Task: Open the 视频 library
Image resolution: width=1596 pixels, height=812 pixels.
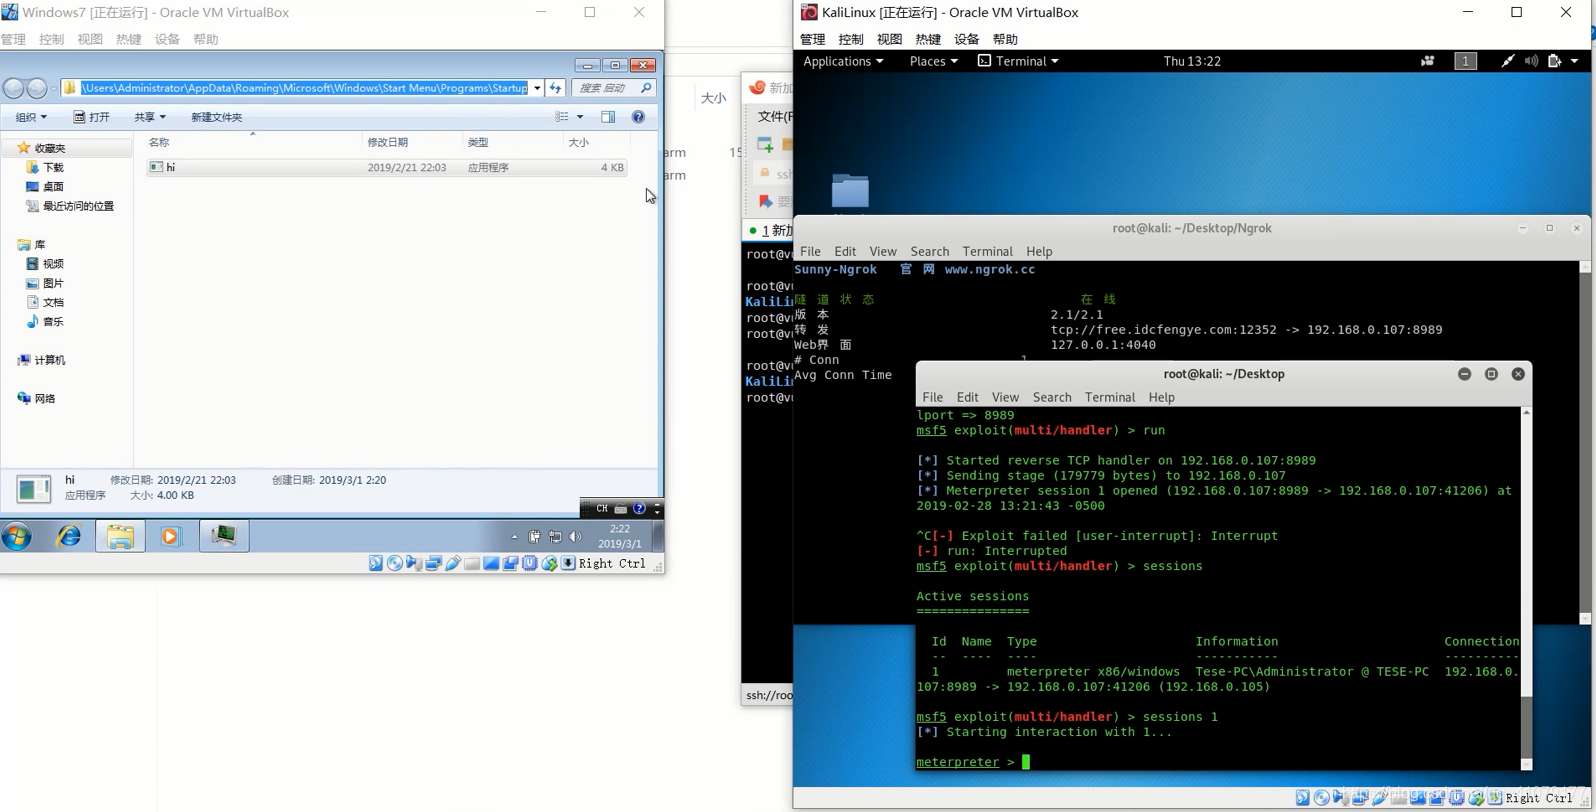Action: [44, 264]
